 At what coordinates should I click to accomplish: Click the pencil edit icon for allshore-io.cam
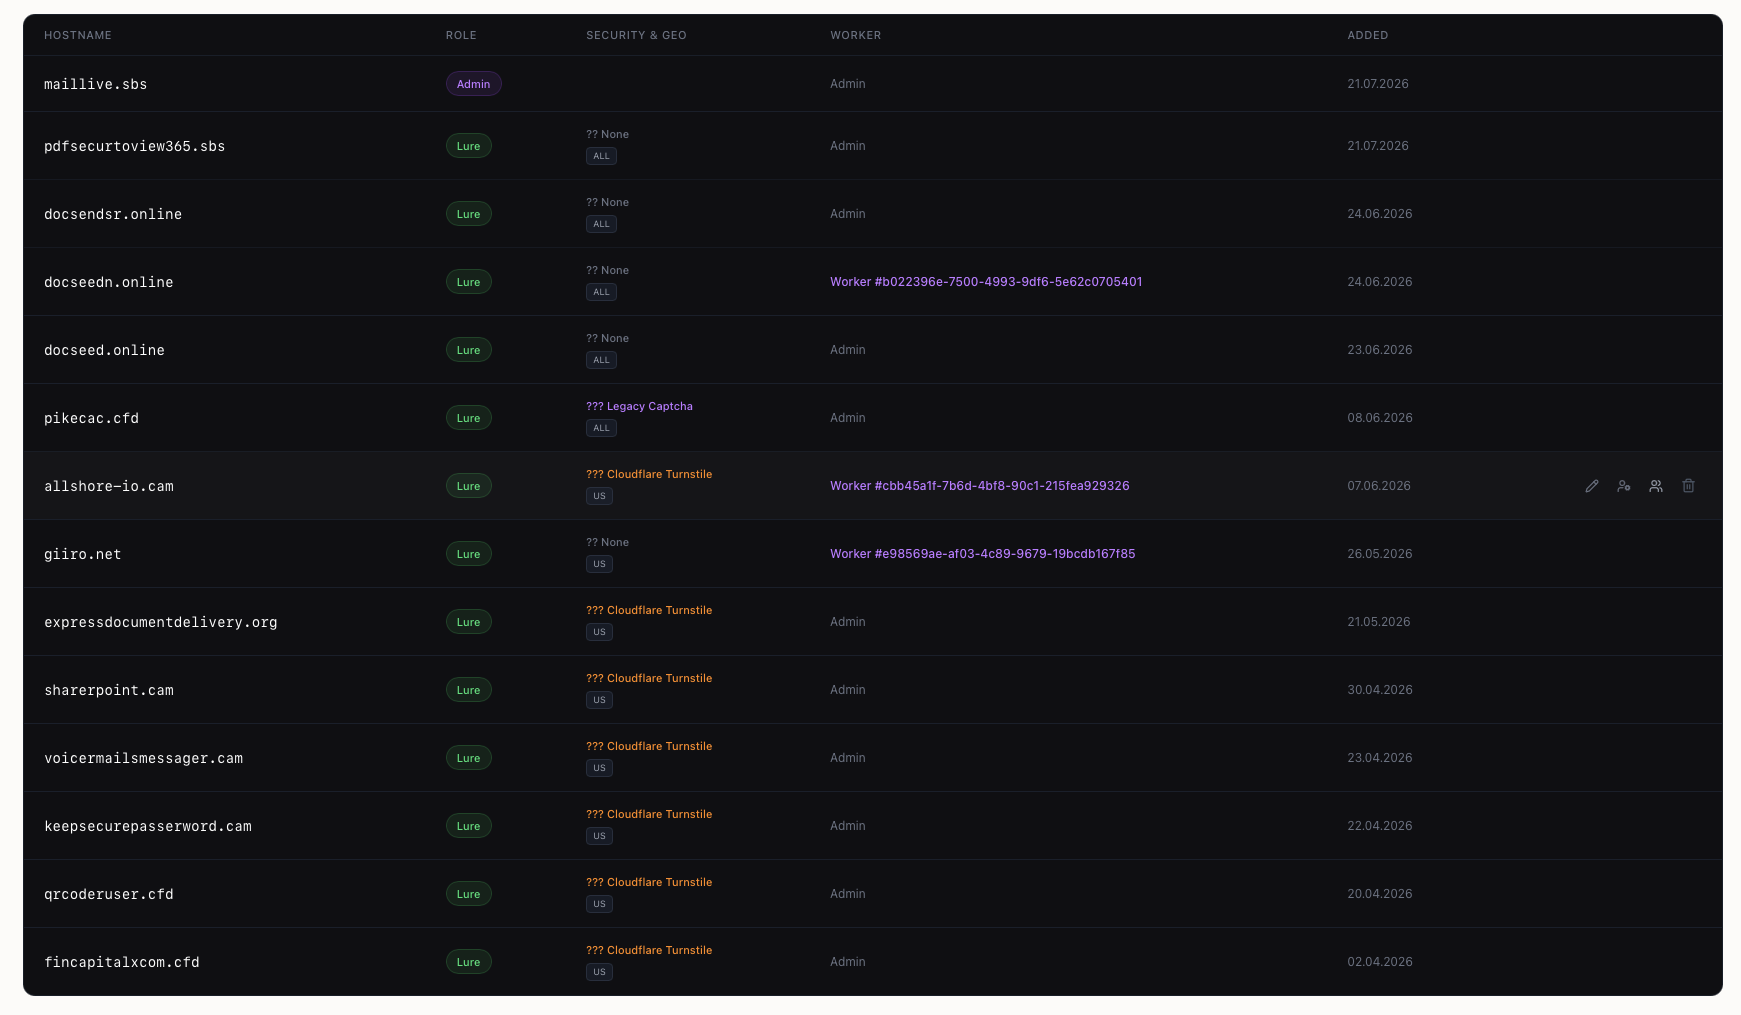click(x=1592, y=486)
